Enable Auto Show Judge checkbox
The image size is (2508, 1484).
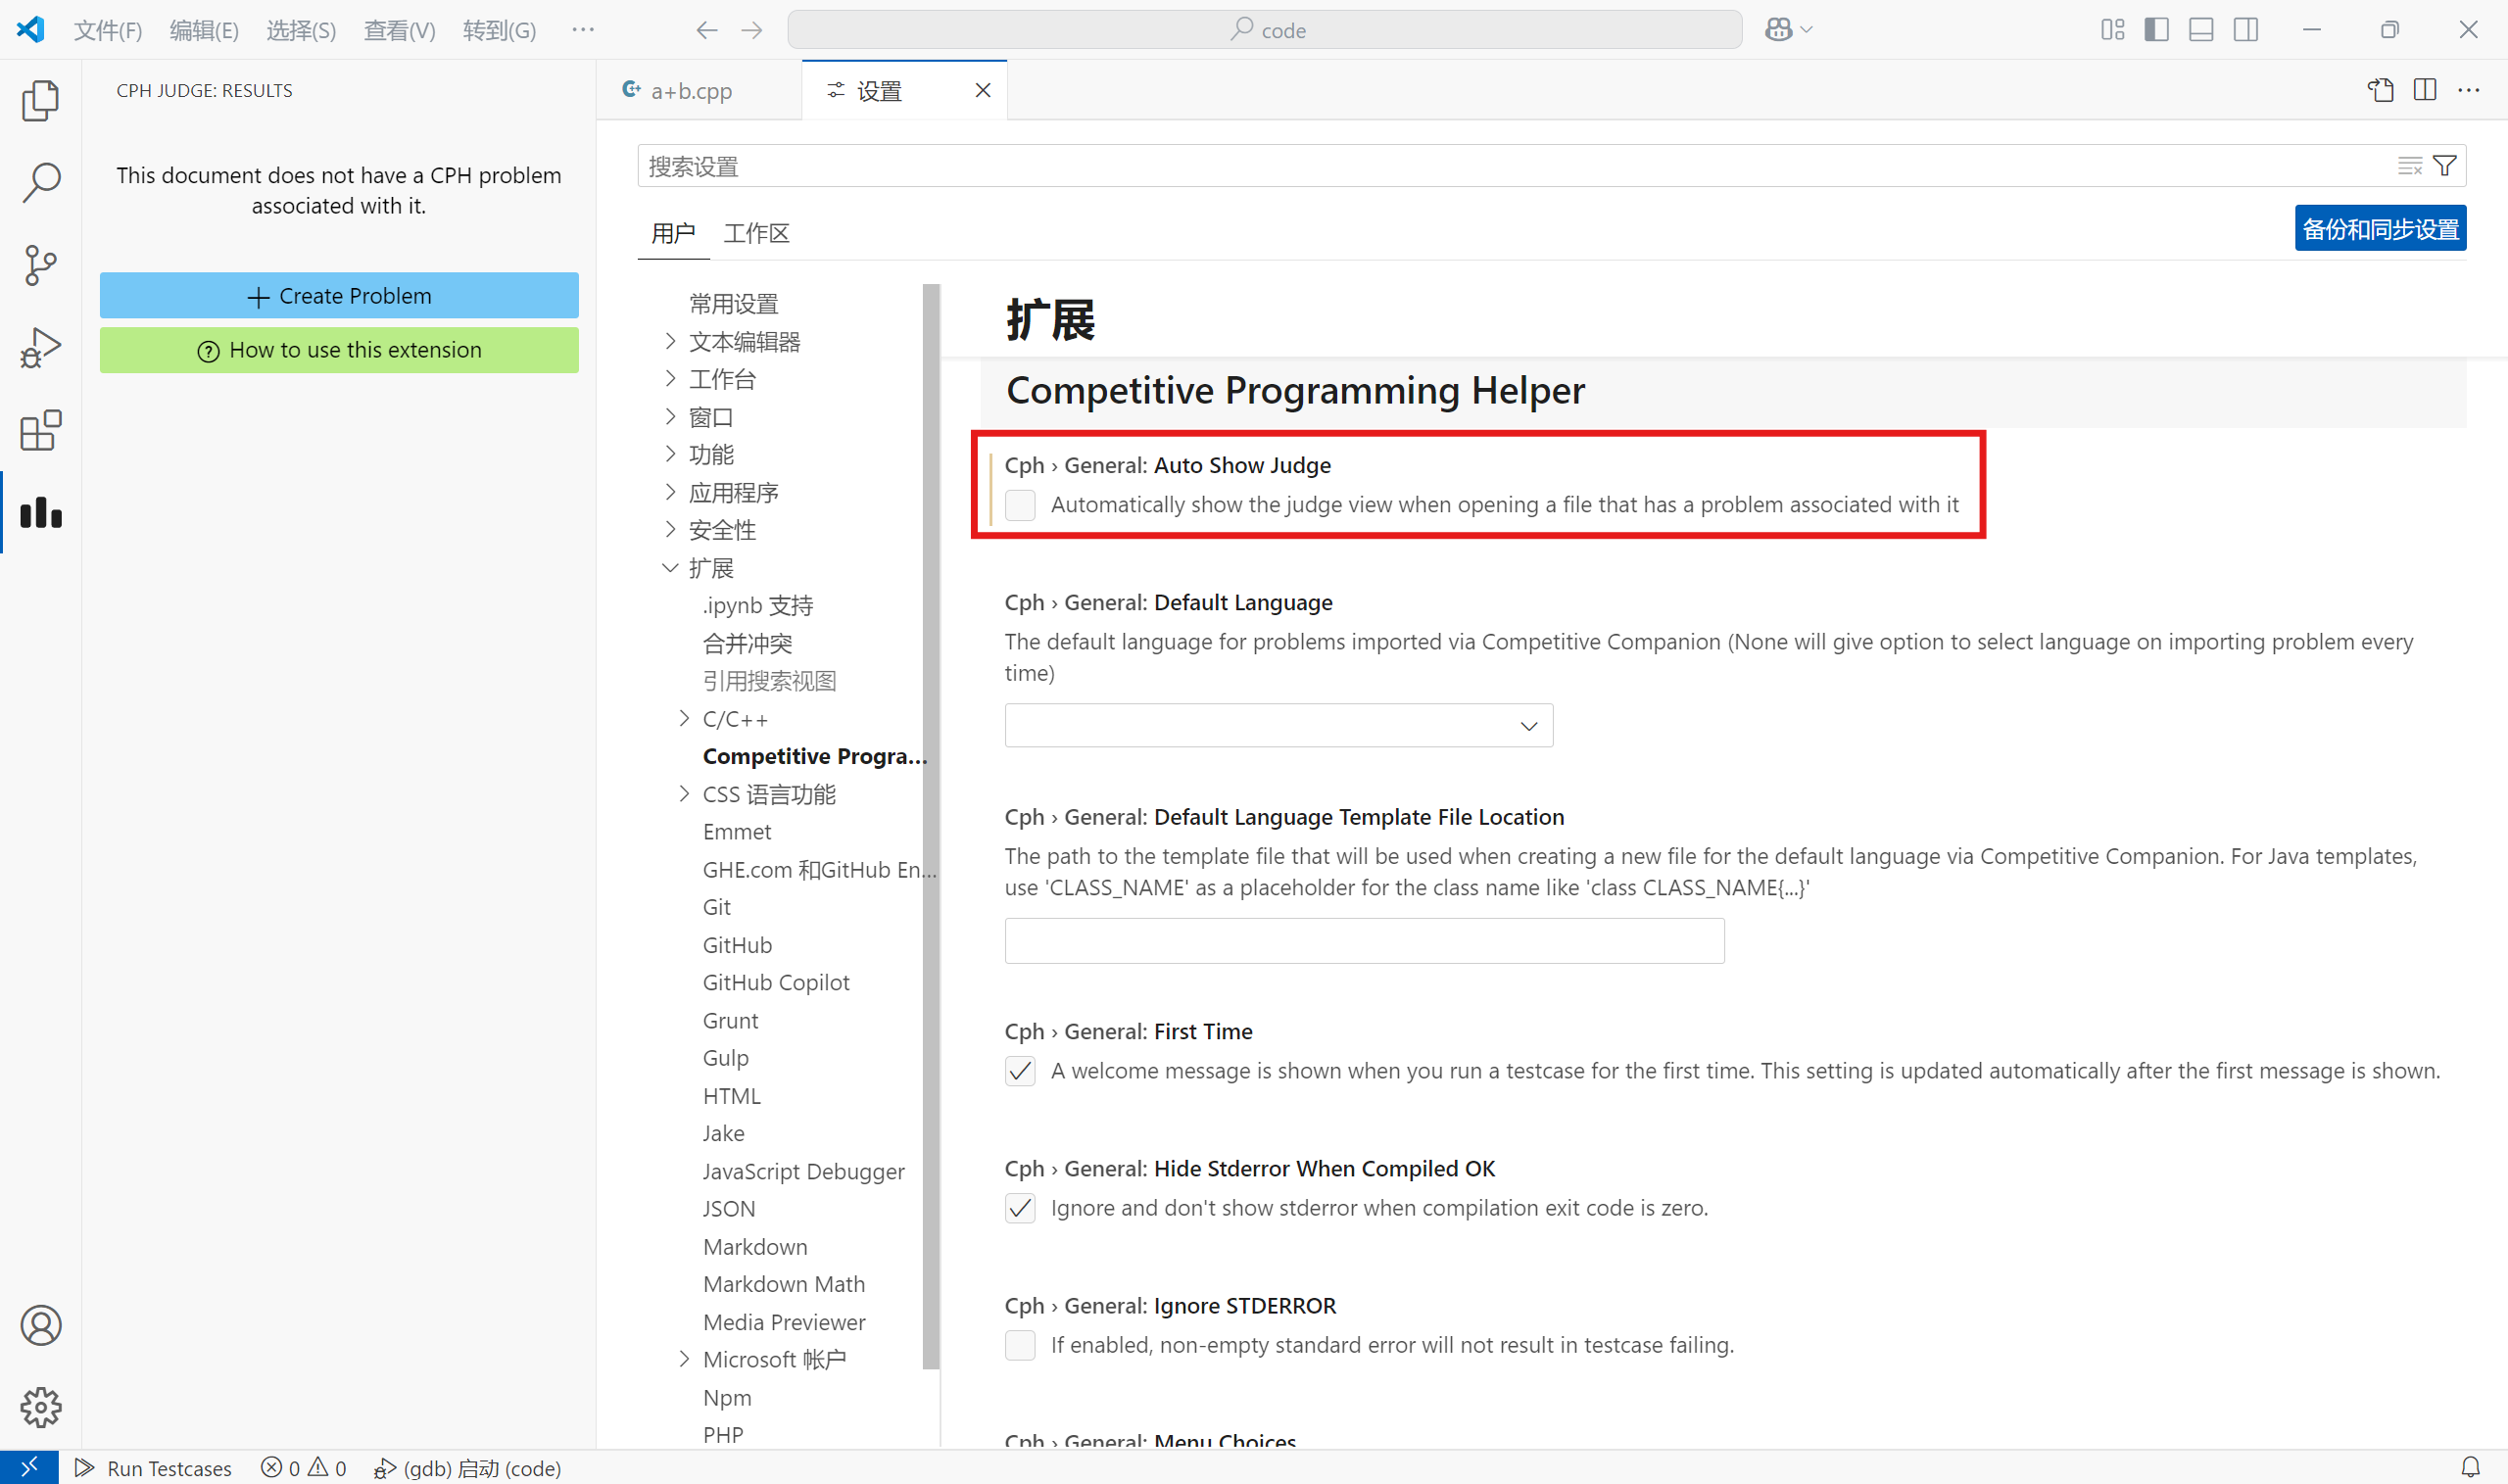[x=1020, y=505]
